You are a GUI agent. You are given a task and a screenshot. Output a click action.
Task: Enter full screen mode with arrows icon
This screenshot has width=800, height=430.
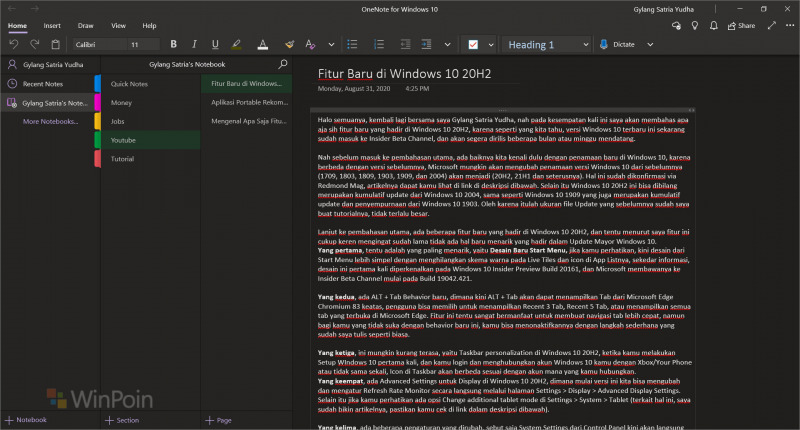(771, 25)
